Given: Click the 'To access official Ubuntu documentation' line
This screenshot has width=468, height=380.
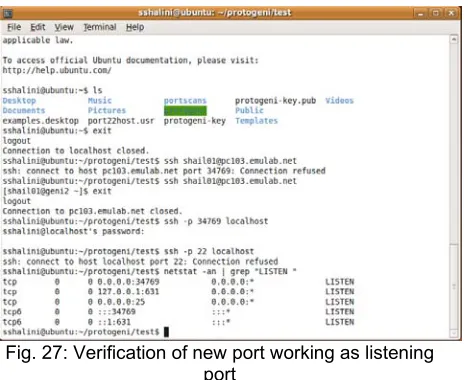Looking at the screenshot, I should 130,60.
